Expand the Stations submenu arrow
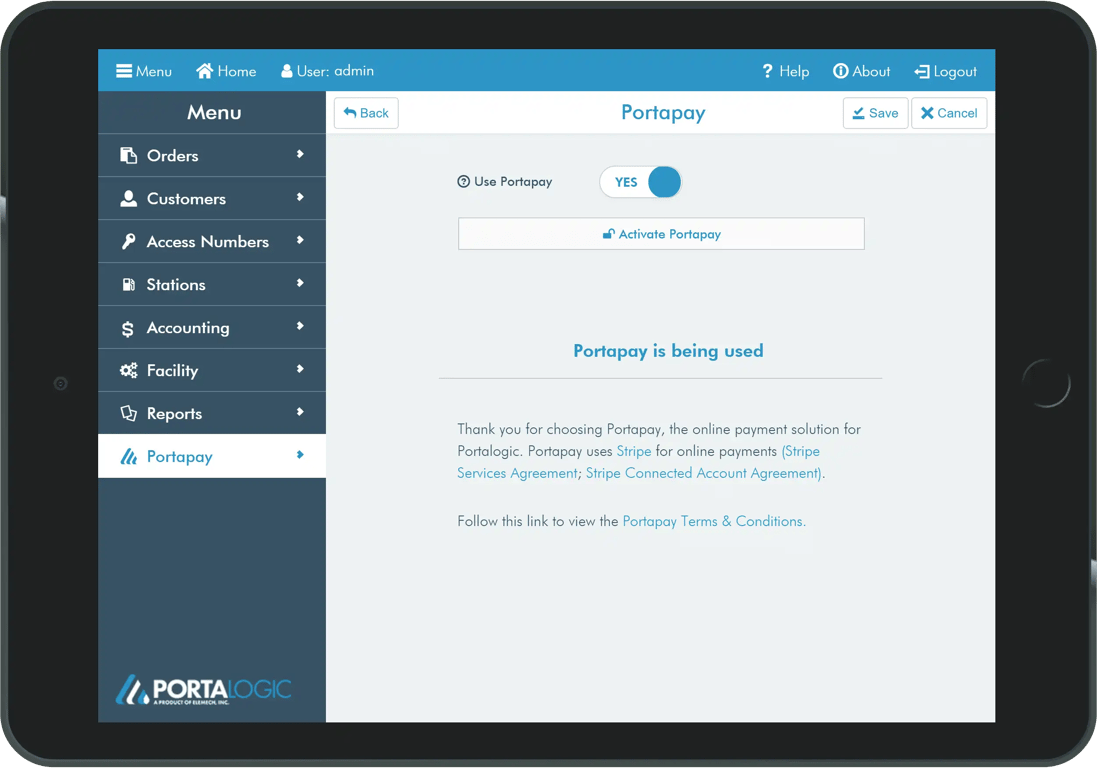 click(x=300, y=283)
